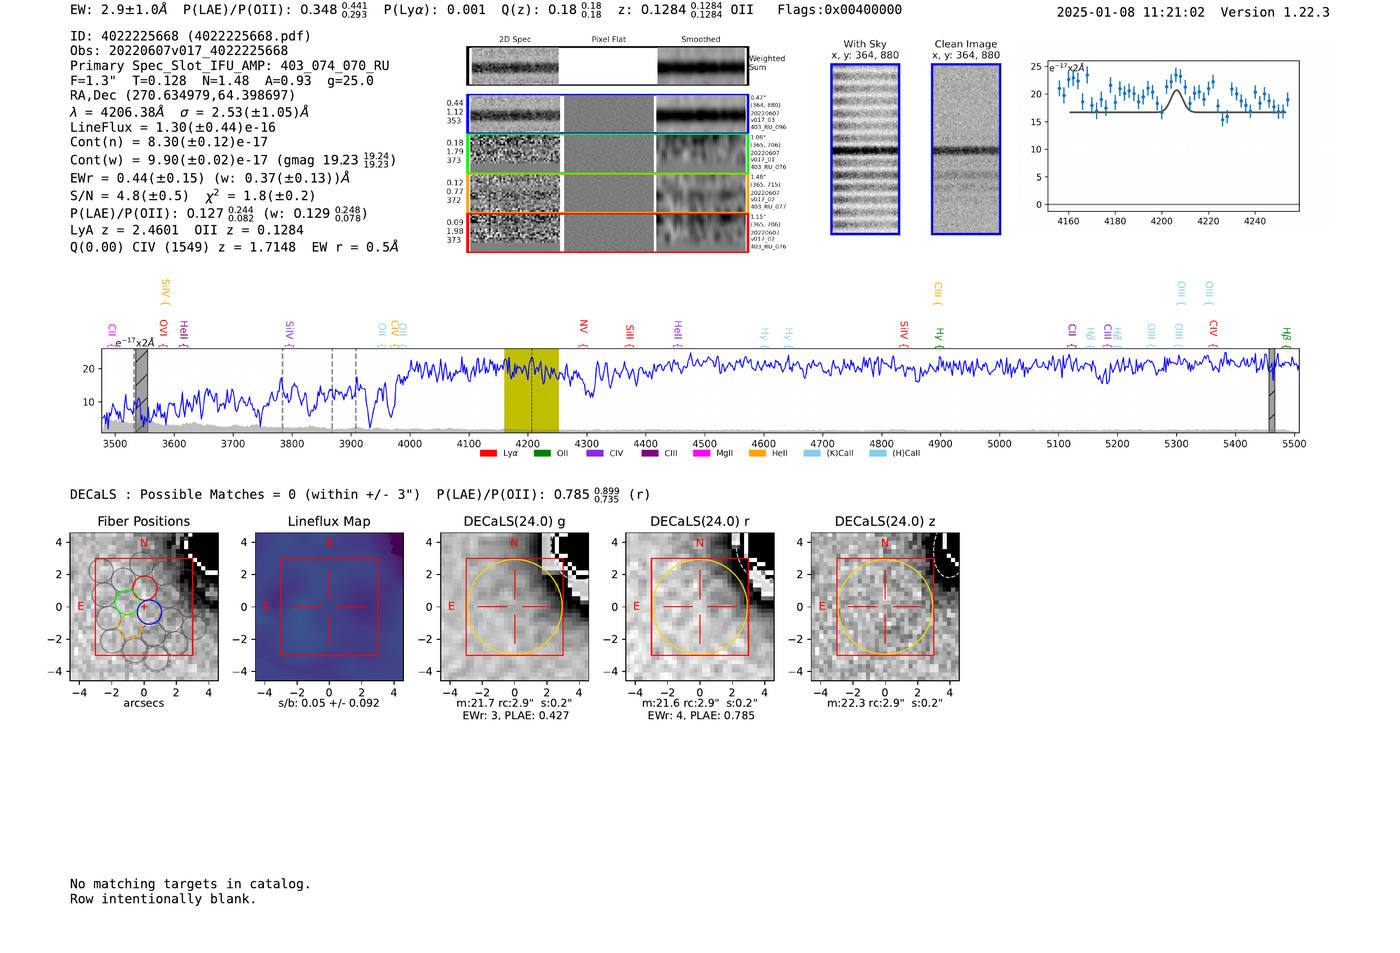The image size is (1400, 953).
Task: Click the hatched gray band near 5460Å
Action: coord(1272,390)
